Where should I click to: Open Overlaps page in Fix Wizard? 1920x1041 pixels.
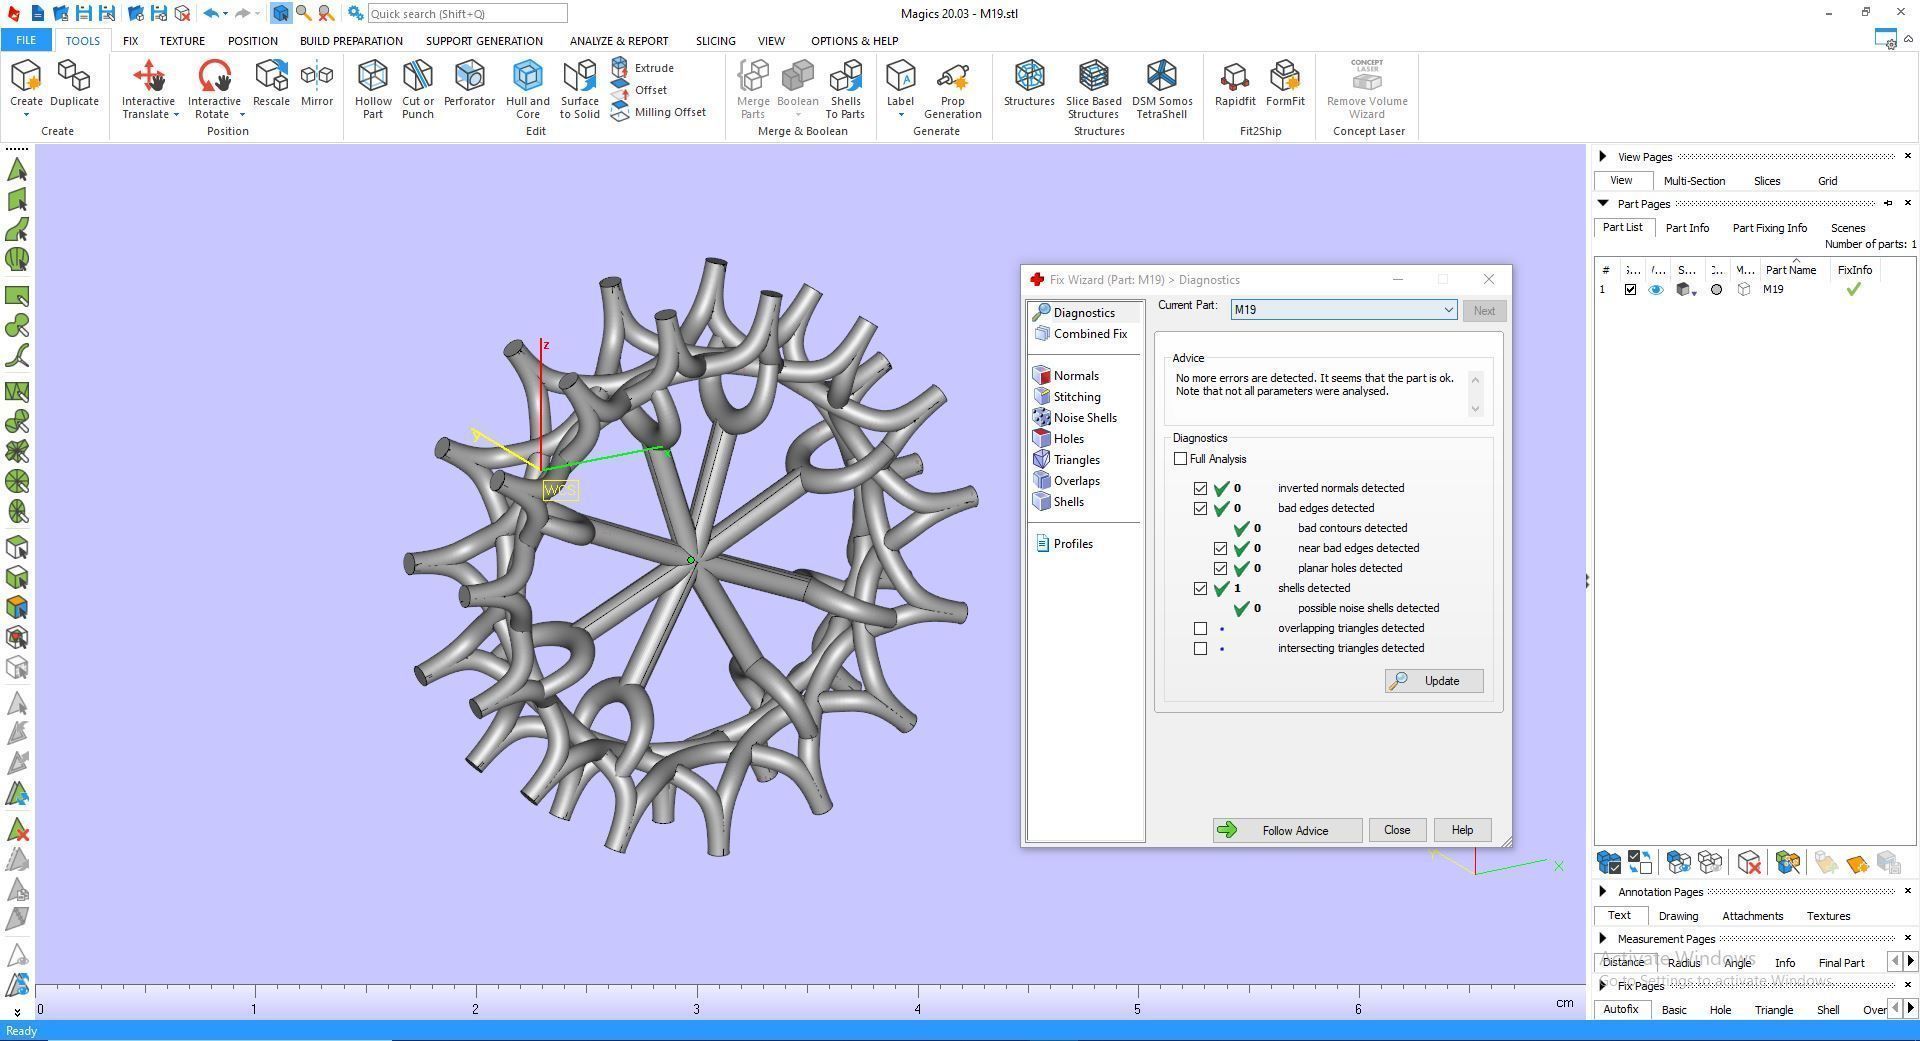tap(1067, 481)
